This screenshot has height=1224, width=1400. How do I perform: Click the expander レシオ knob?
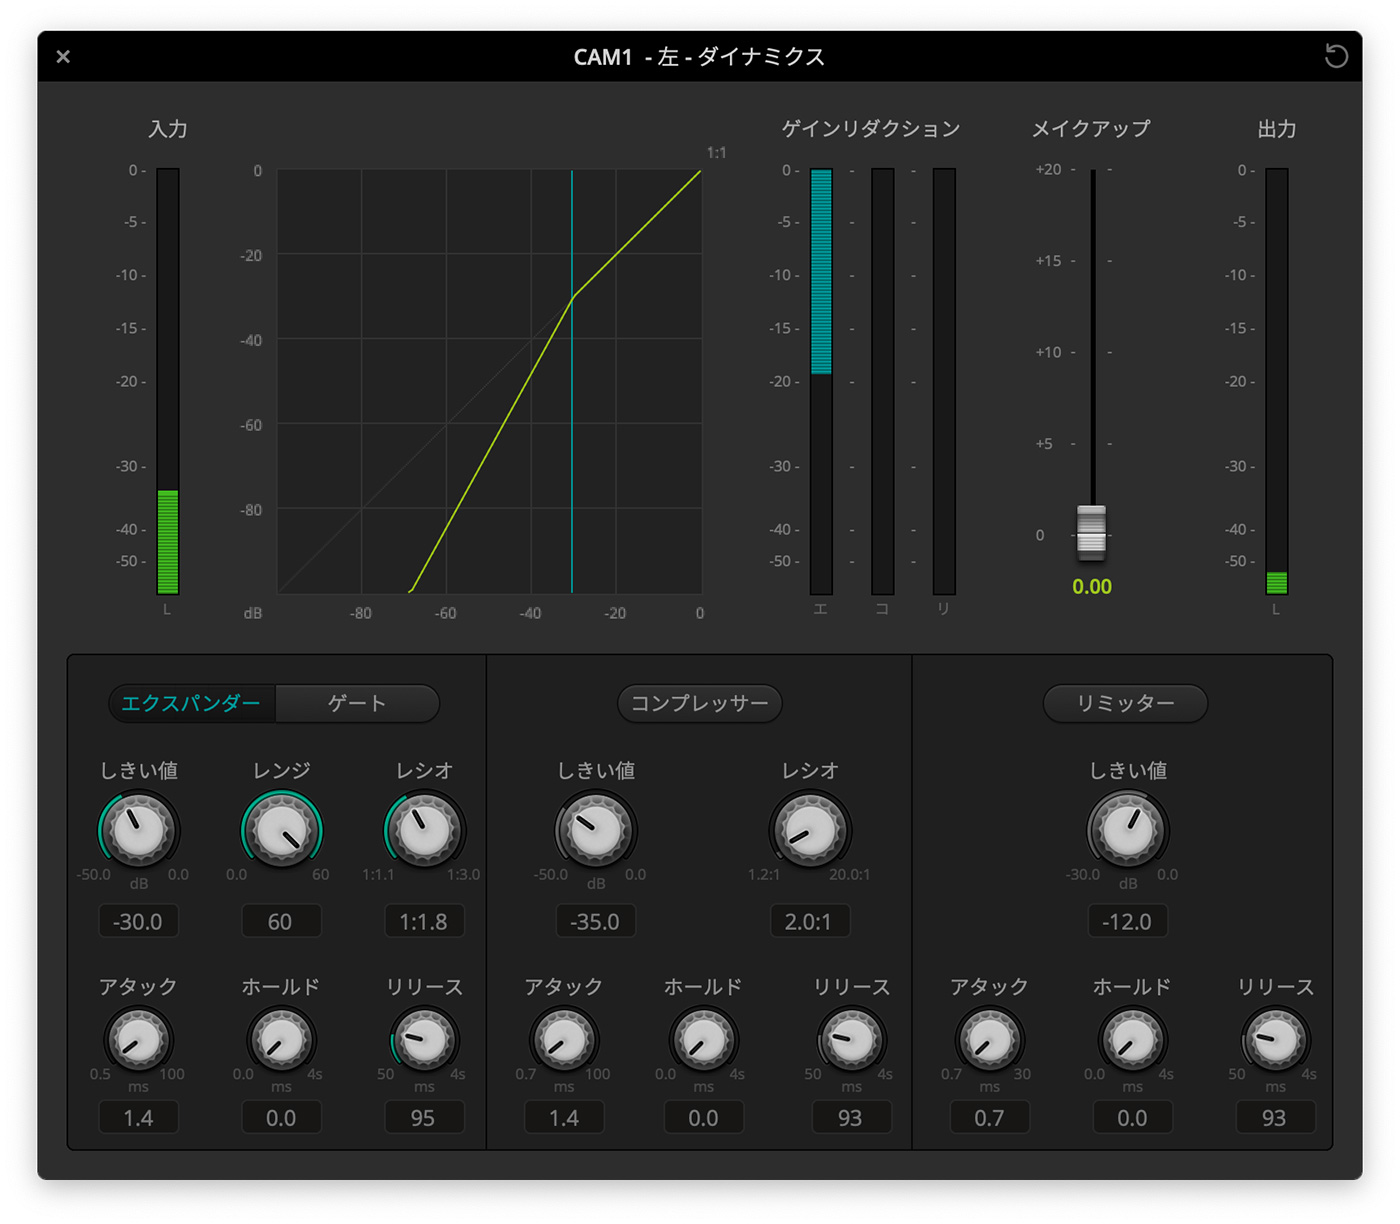424,830
